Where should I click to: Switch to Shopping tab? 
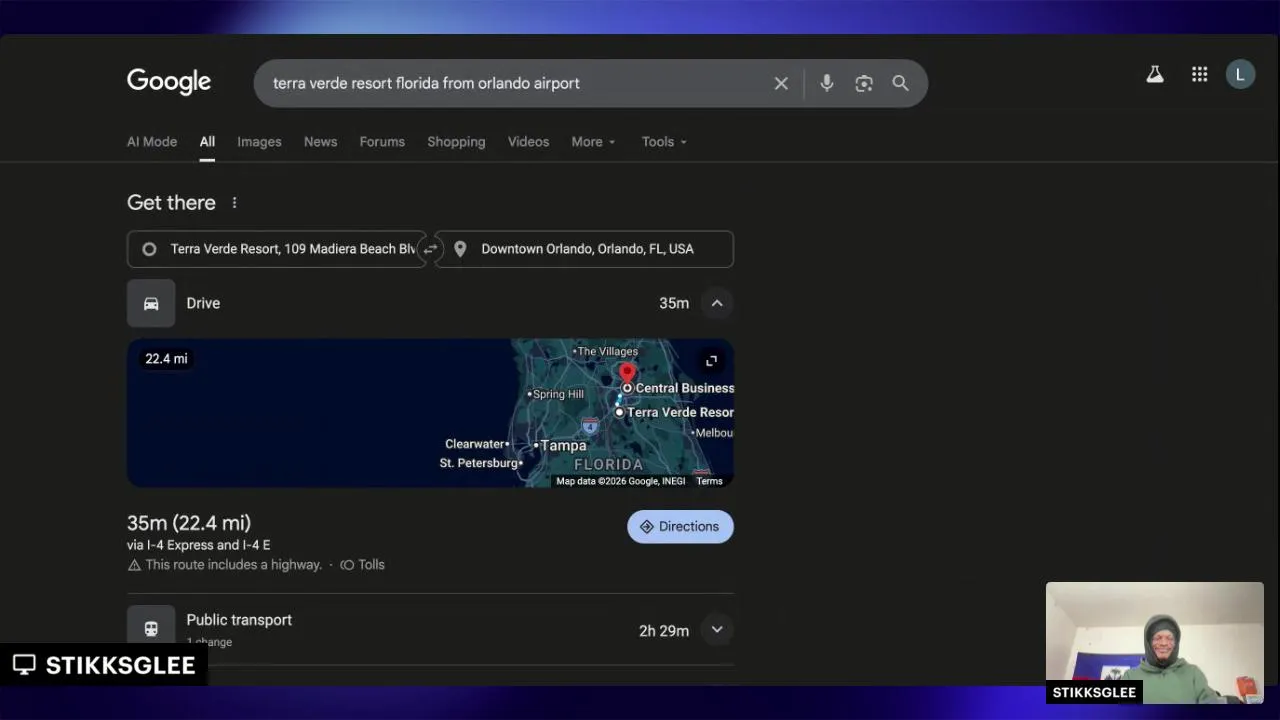[x=456, y=142]
